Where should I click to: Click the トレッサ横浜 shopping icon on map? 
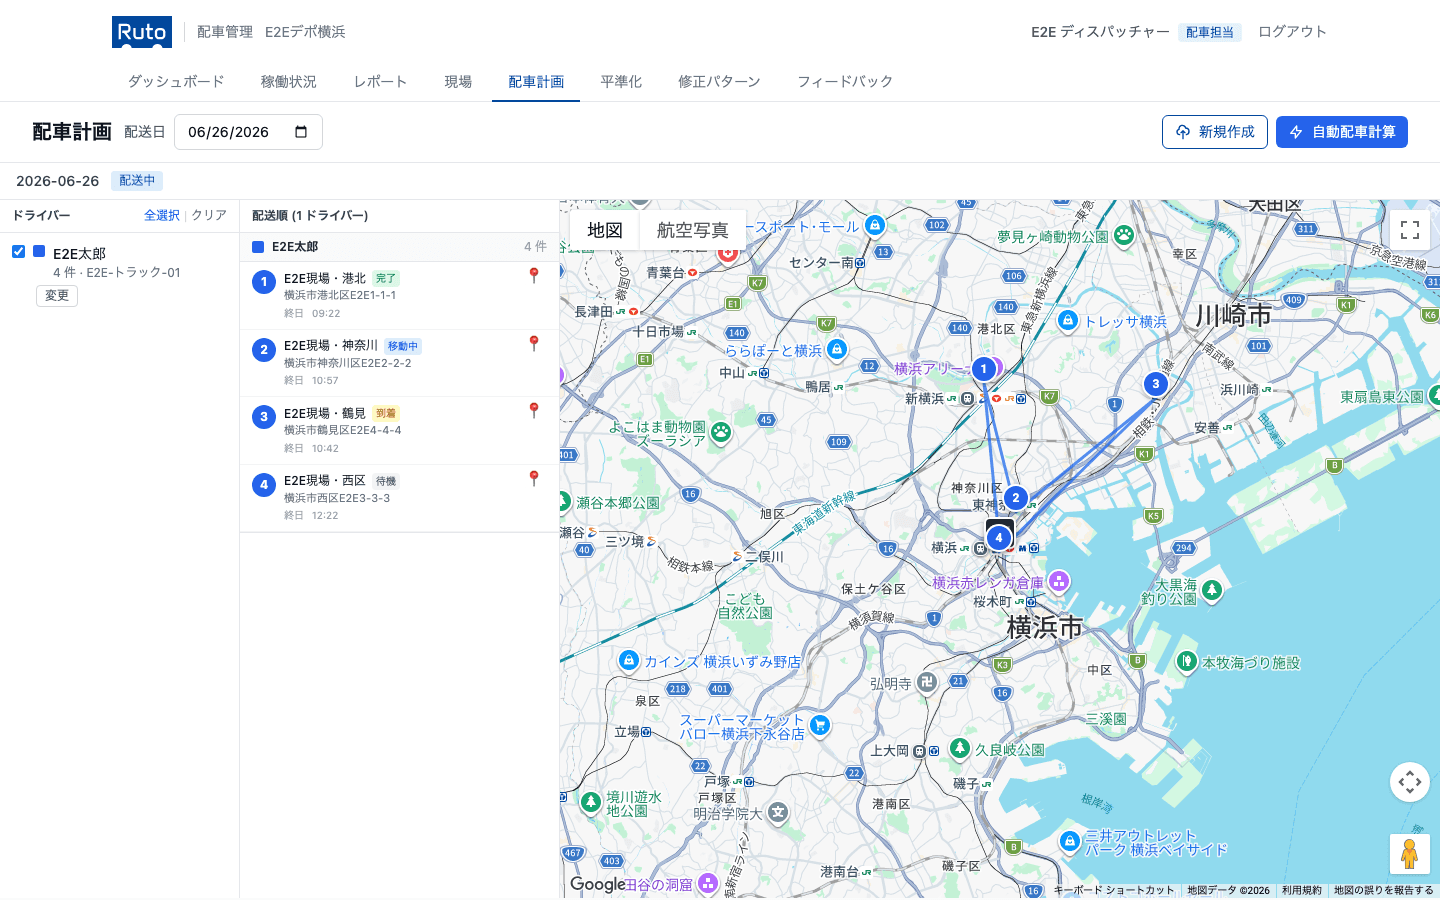pos(1068,320)
